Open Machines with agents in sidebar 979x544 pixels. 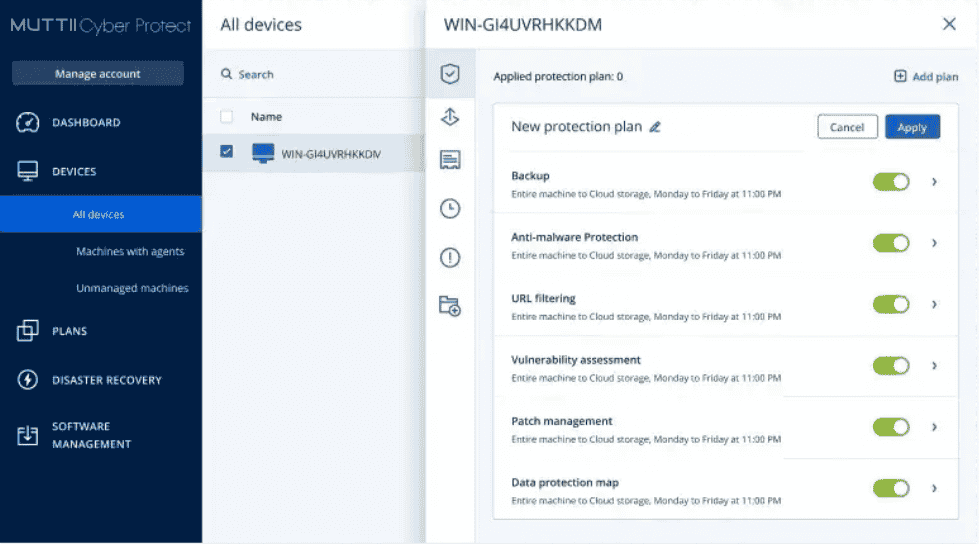point(130,252)
